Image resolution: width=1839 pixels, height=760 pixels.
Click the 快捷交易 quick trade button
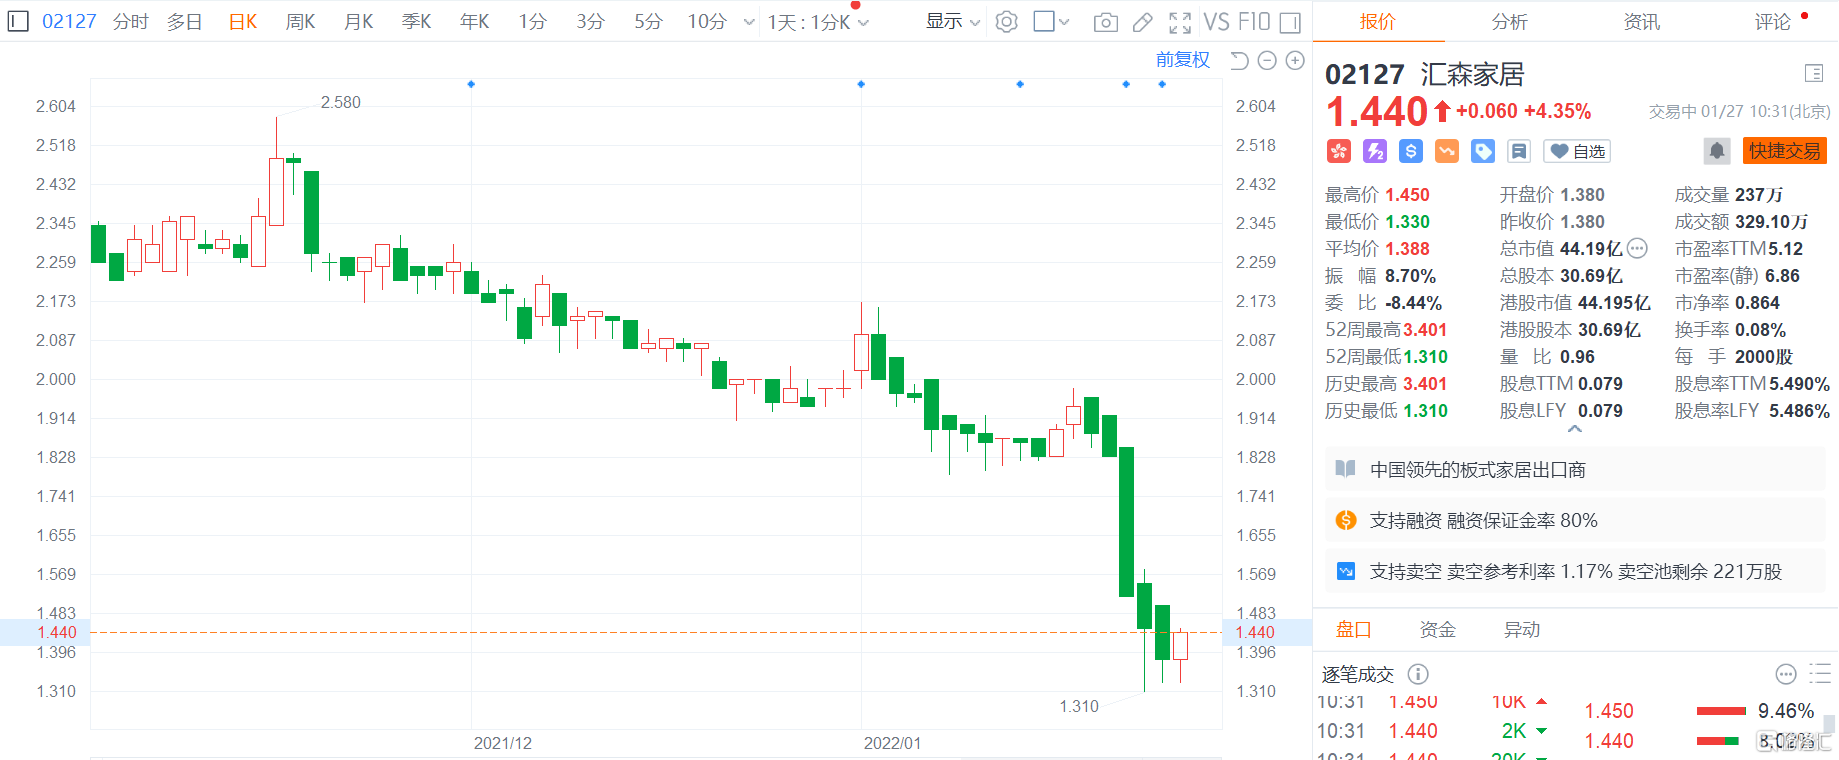(x=1784, y=151)
